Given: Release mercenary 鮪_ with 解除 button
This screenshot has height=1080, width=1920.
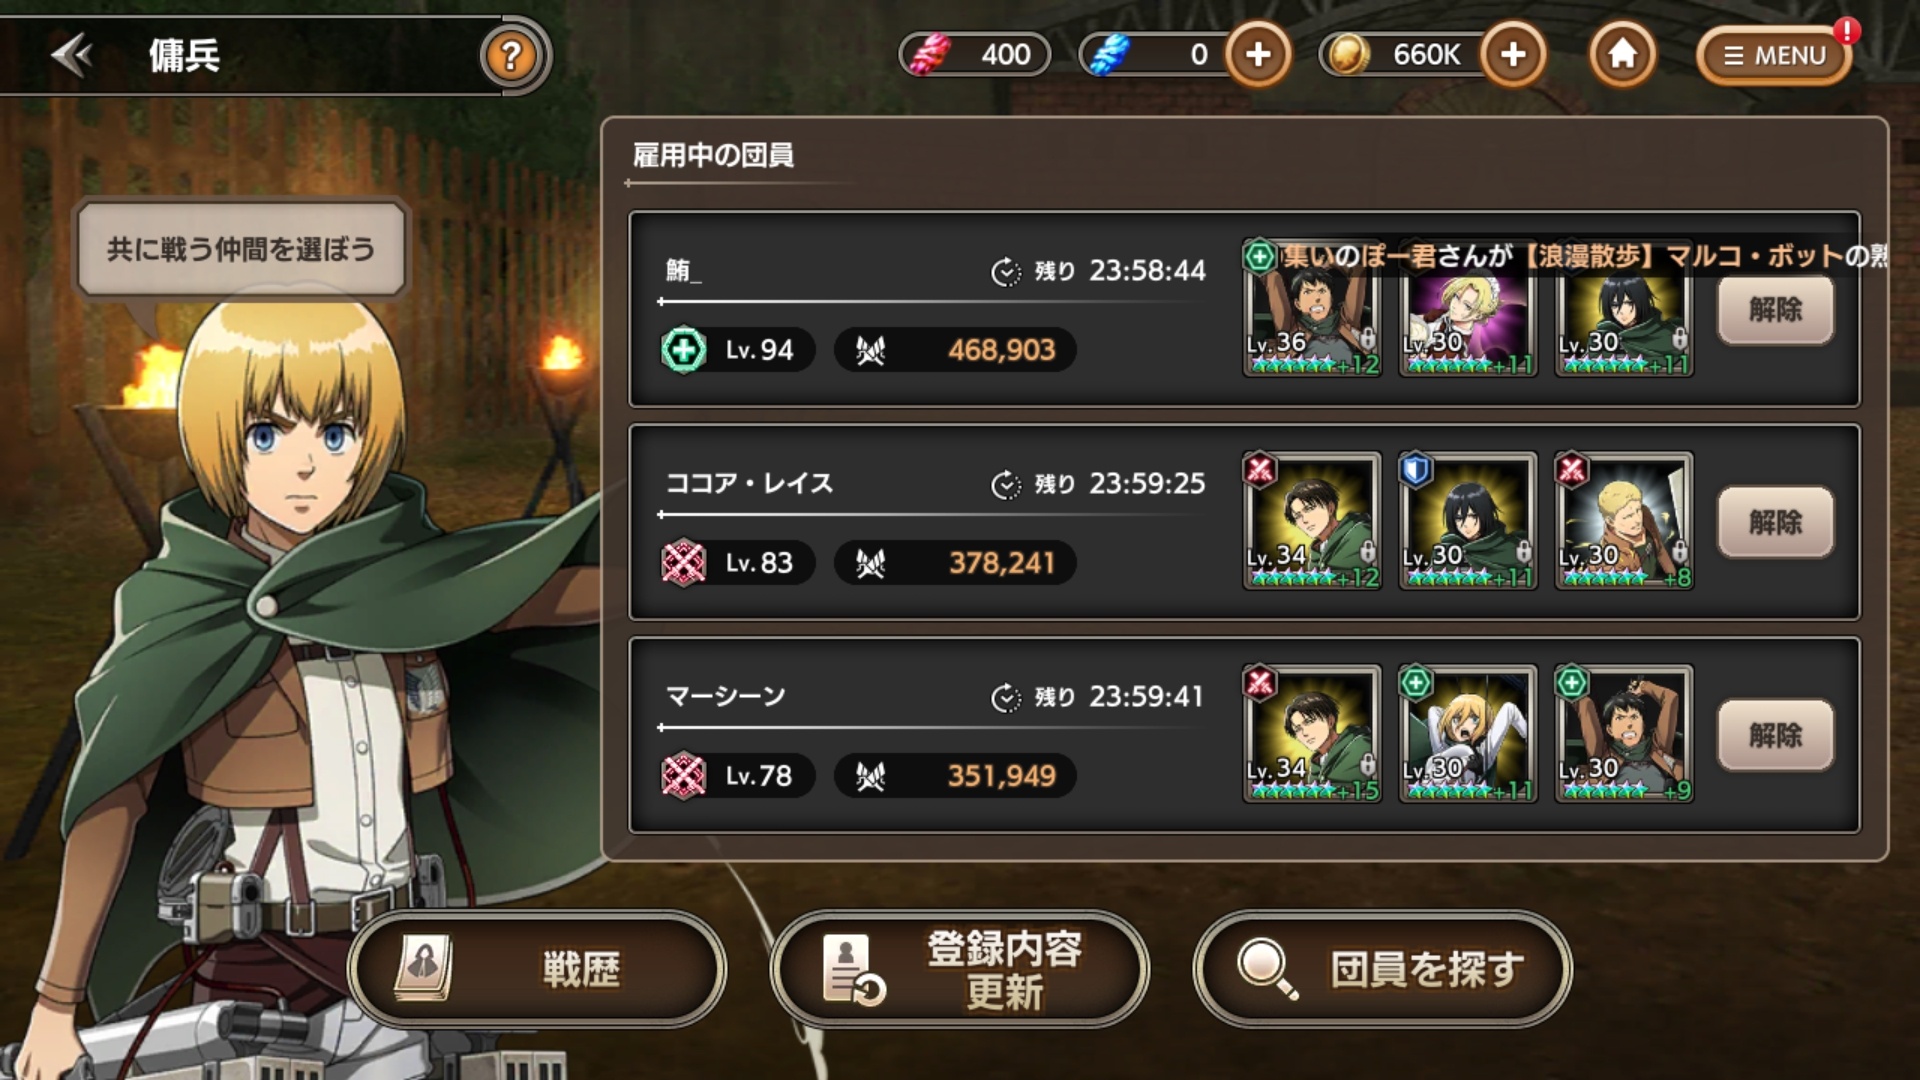Looking at the screenshot, I should click(x=1775, y=310).
